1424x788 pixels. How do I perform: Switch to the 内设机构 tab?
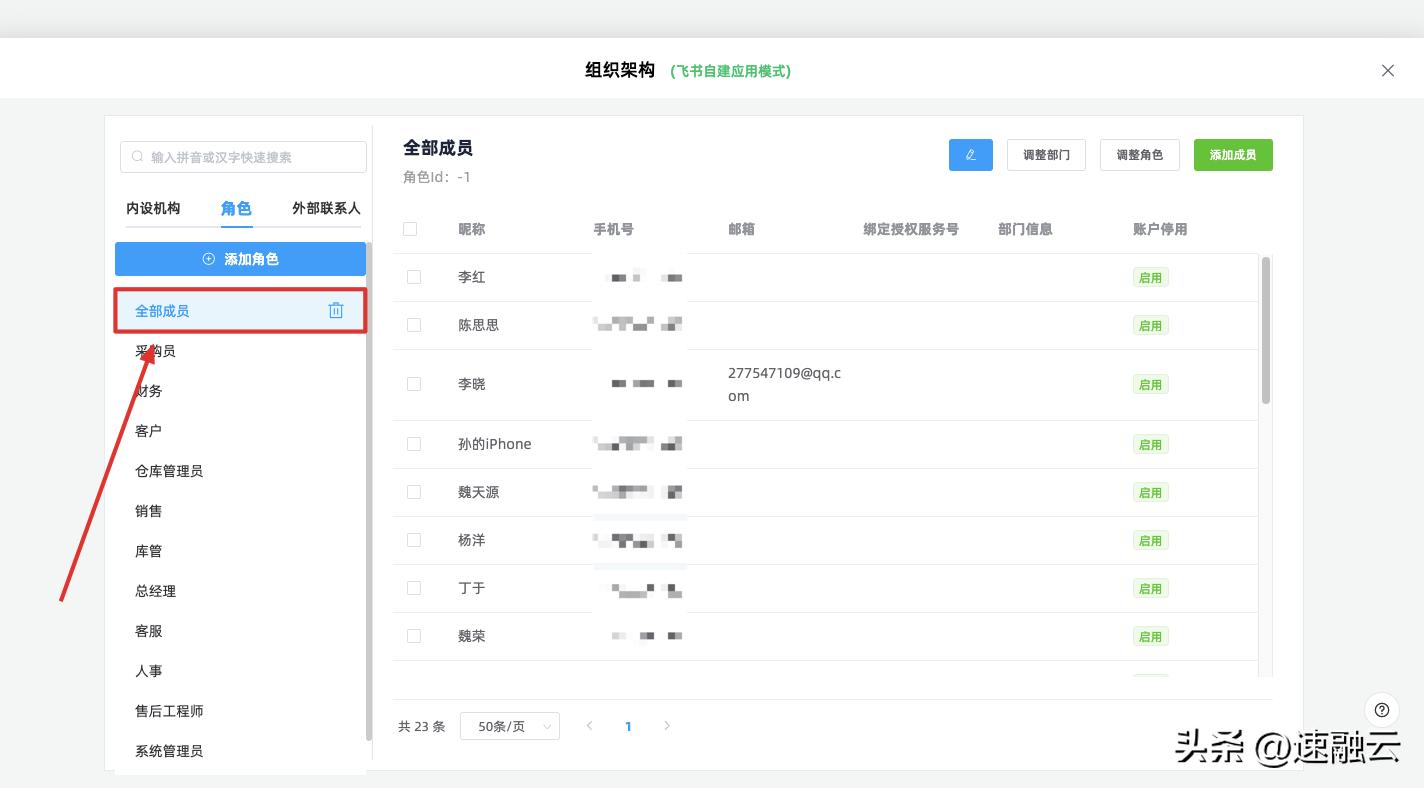154,208
